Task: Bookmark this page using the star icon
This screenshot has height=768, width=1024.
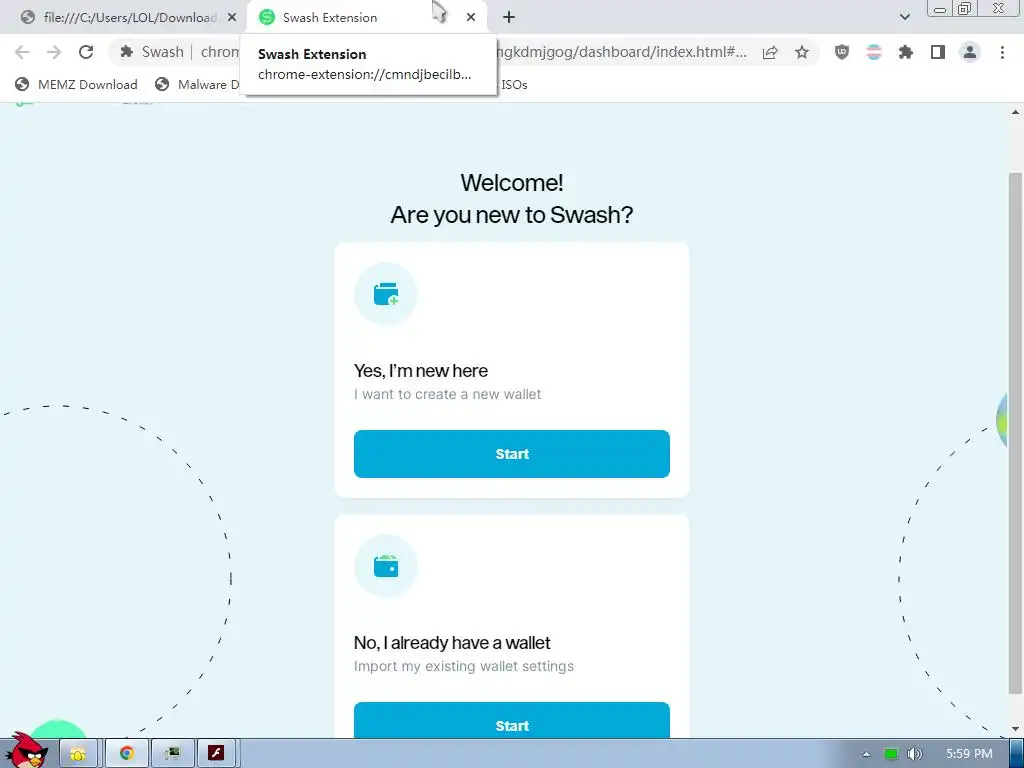Action: [802, 52]
